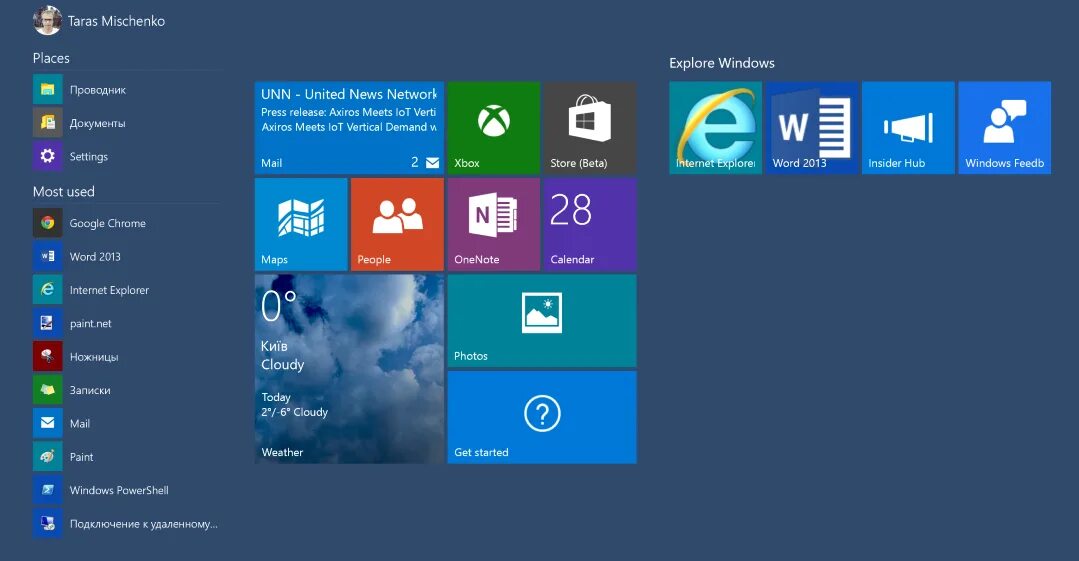1079x561 pixels.
Task: Open Internet Explorer tile under Explore Windows
Action: 715,128
